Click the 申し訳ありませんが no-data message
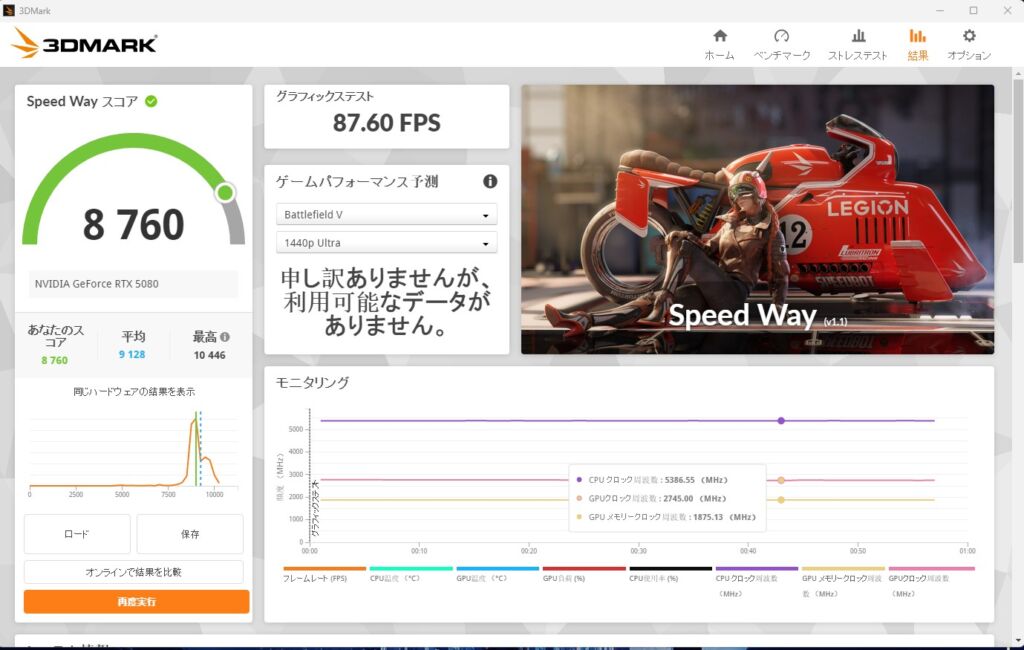This screenshot has height=650, width=1024. coord(387,301)
